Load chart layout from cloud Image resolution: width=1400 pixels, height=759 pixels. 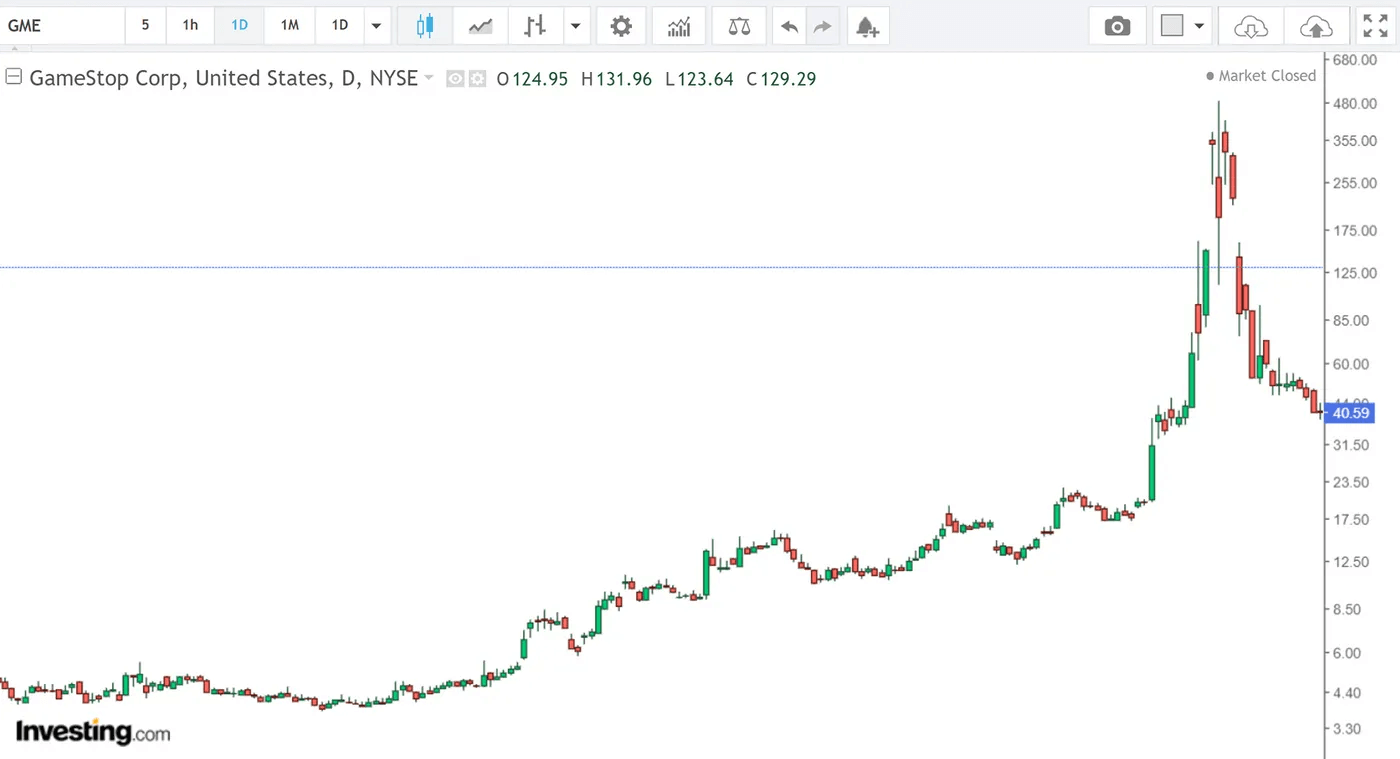(1250, 26)
